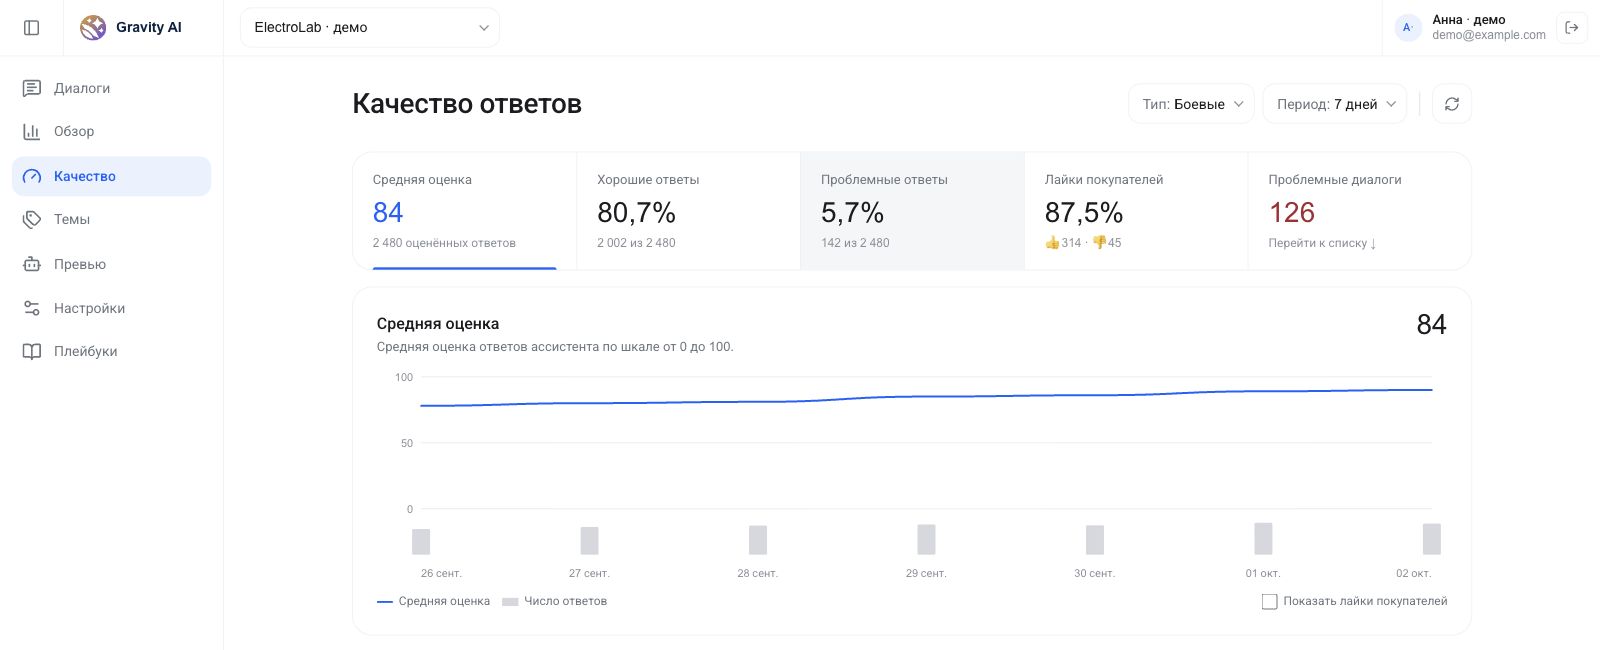
Task: Click the logout icon button
Action: tap(1572, 27)
